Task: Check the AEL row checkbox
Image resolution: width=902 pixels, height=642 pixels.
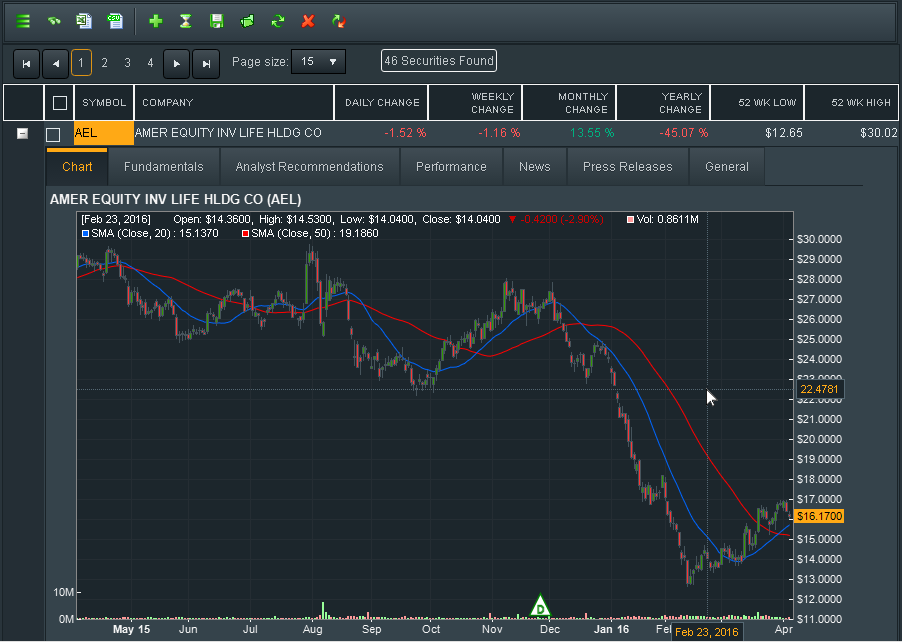Action: [x=54, y=134]
